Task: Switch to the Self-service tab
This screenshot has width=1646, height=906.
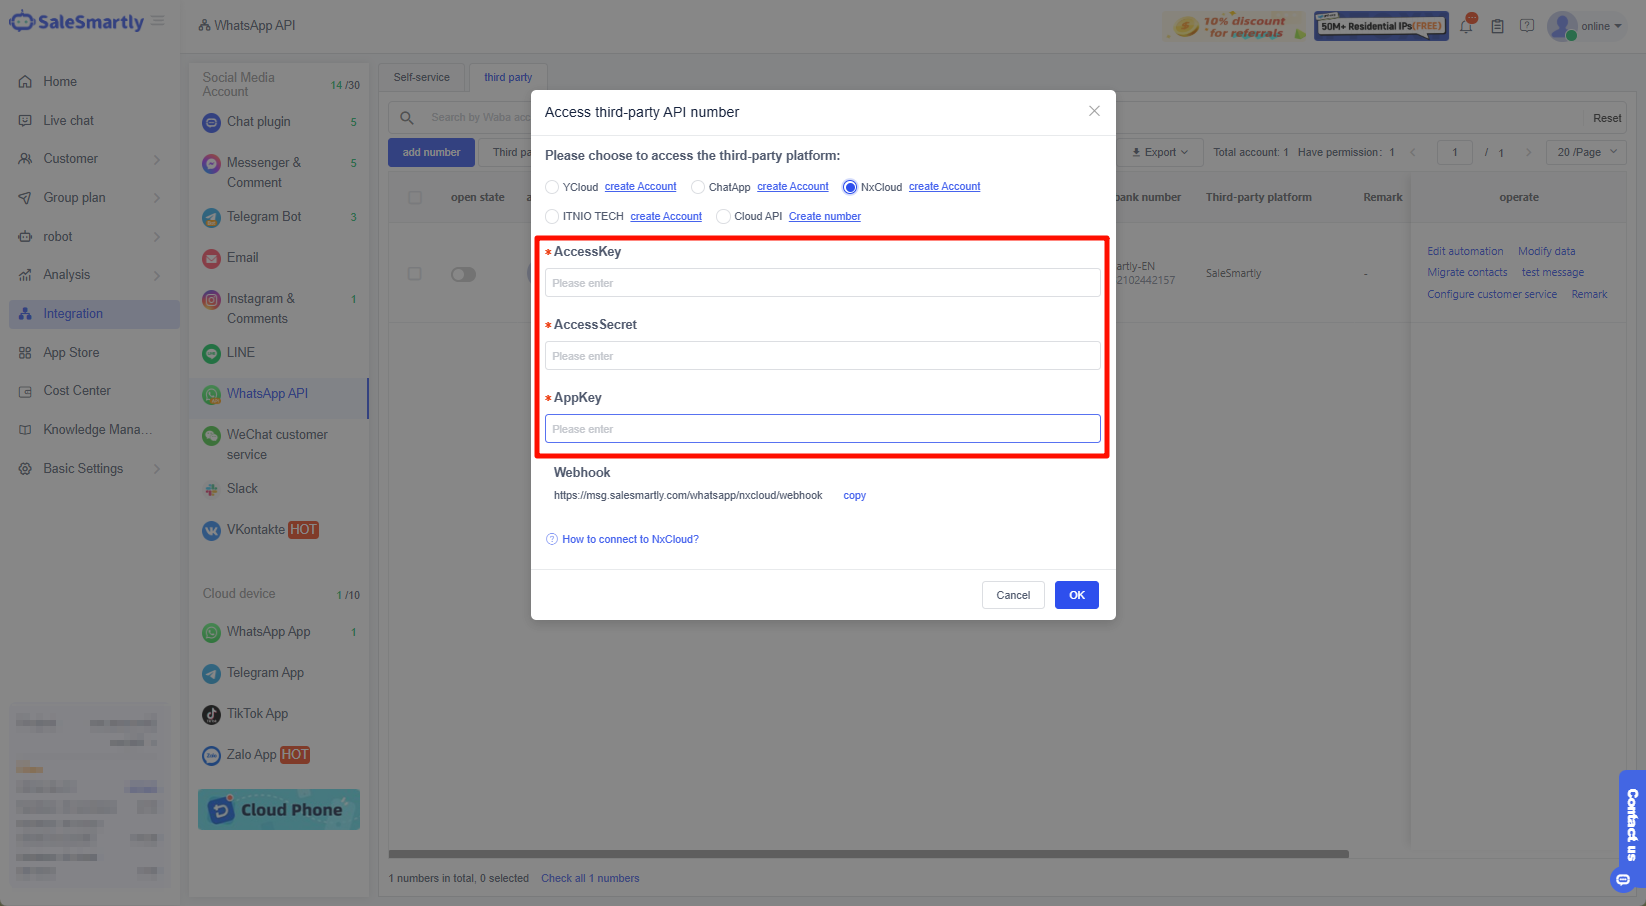Action: pos(421,76)
